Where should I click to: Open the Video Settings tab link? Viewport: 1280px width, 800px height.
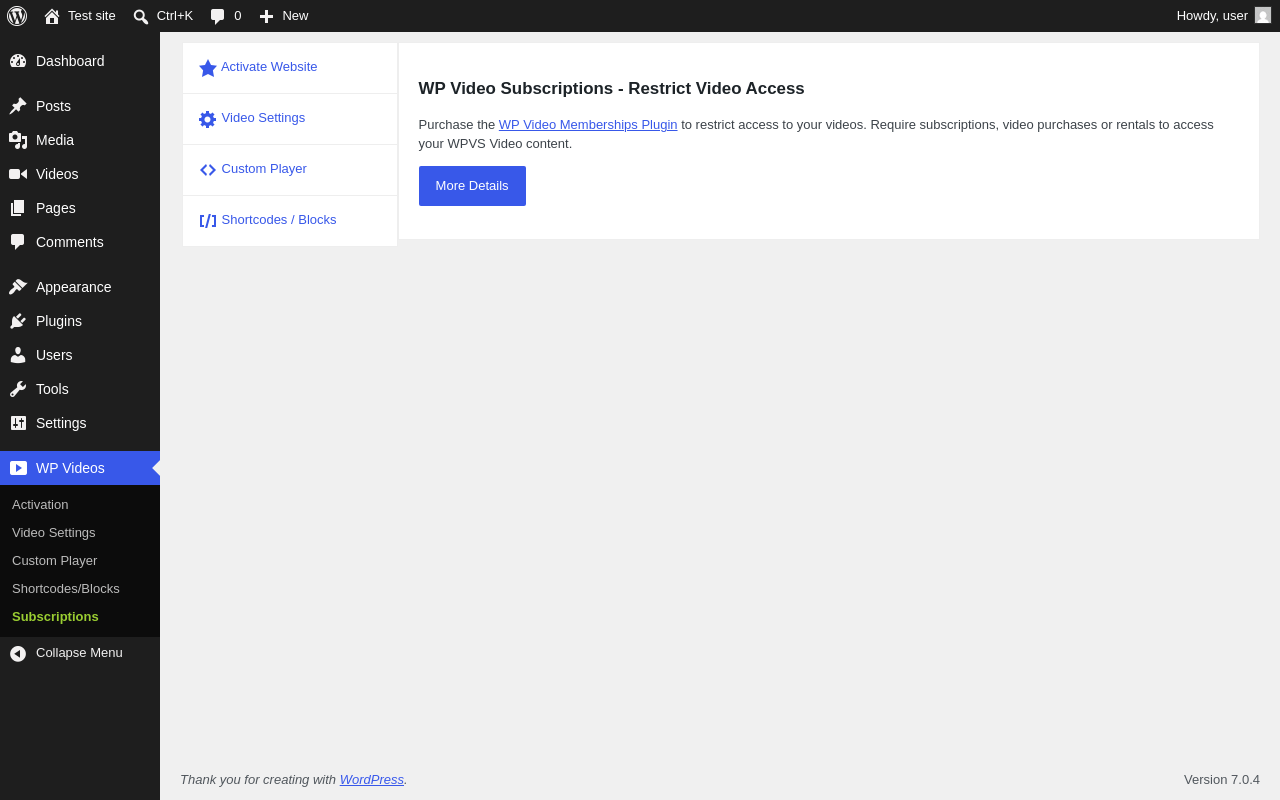tap(263, 118)
